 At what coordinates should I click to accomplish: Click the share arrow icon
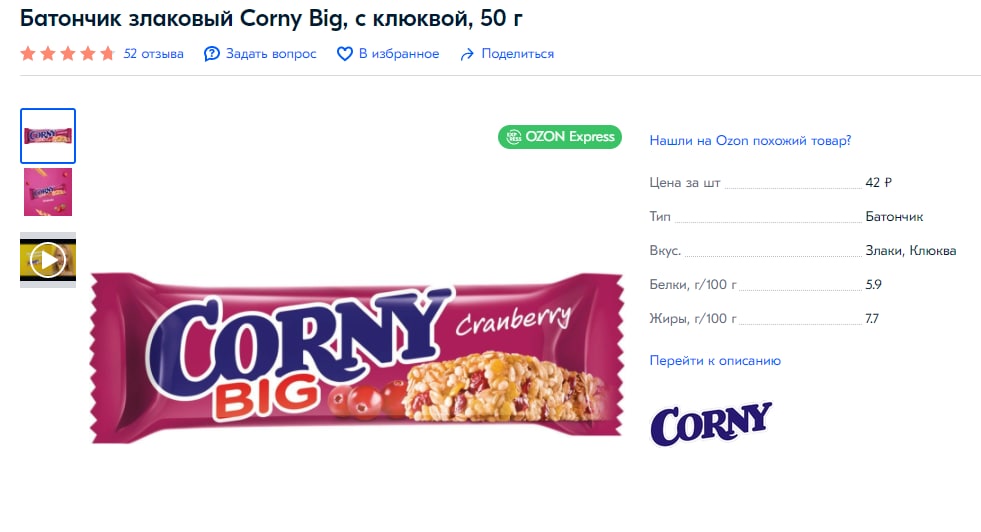[x=467, y=54]
